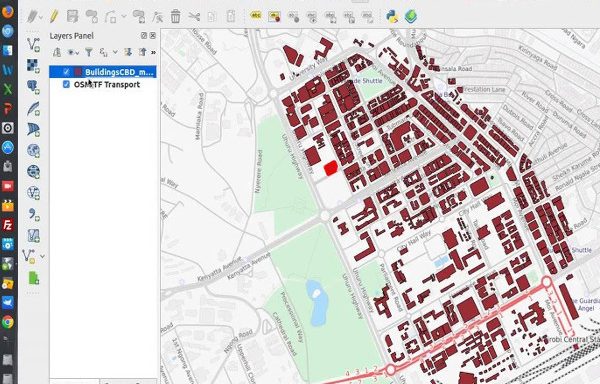Open the filter by expression dropdown arrow

click(x=115, y=52)
